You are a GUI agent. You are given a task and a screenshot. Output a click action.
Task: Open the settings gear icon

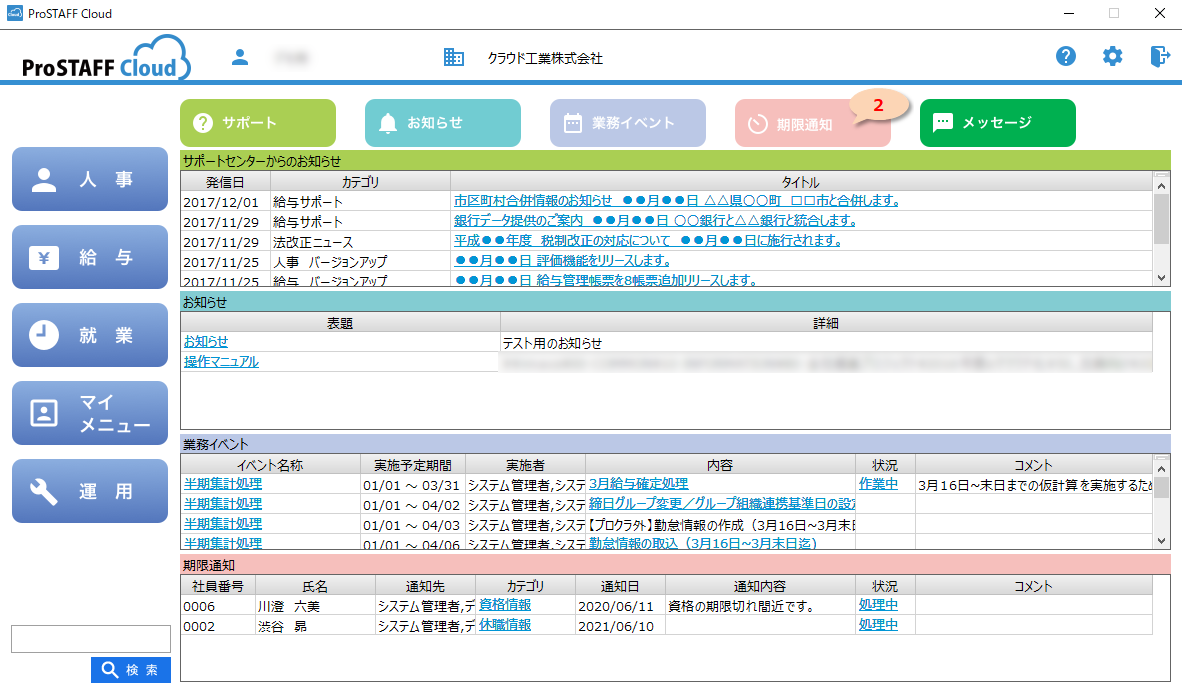(x=1112, y=56)
